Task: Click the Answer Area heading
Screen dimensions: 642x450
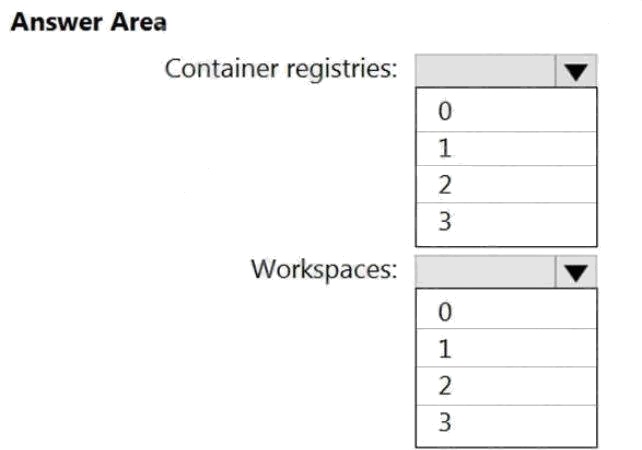Action: 87,22
